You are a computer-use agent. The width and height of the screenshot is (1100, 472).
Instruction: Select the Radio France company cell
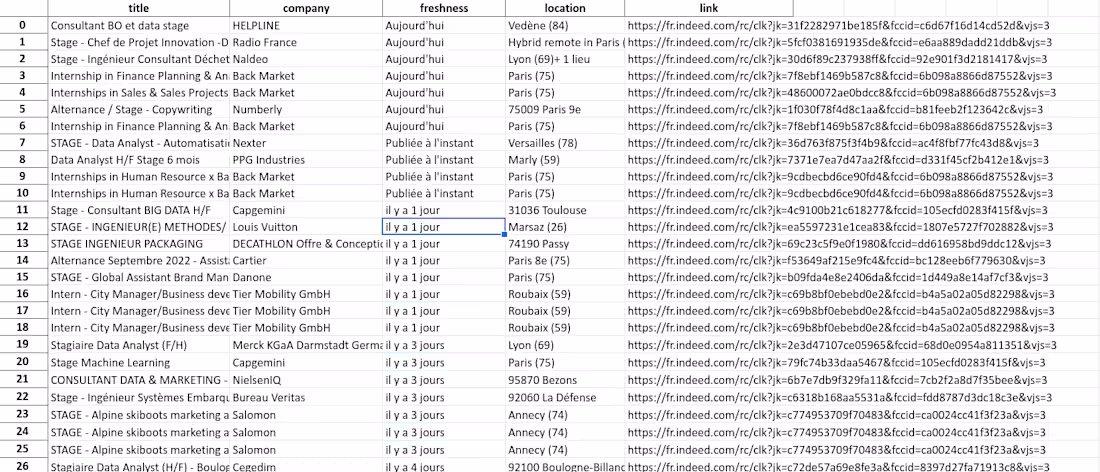click(x=263, y=42)
